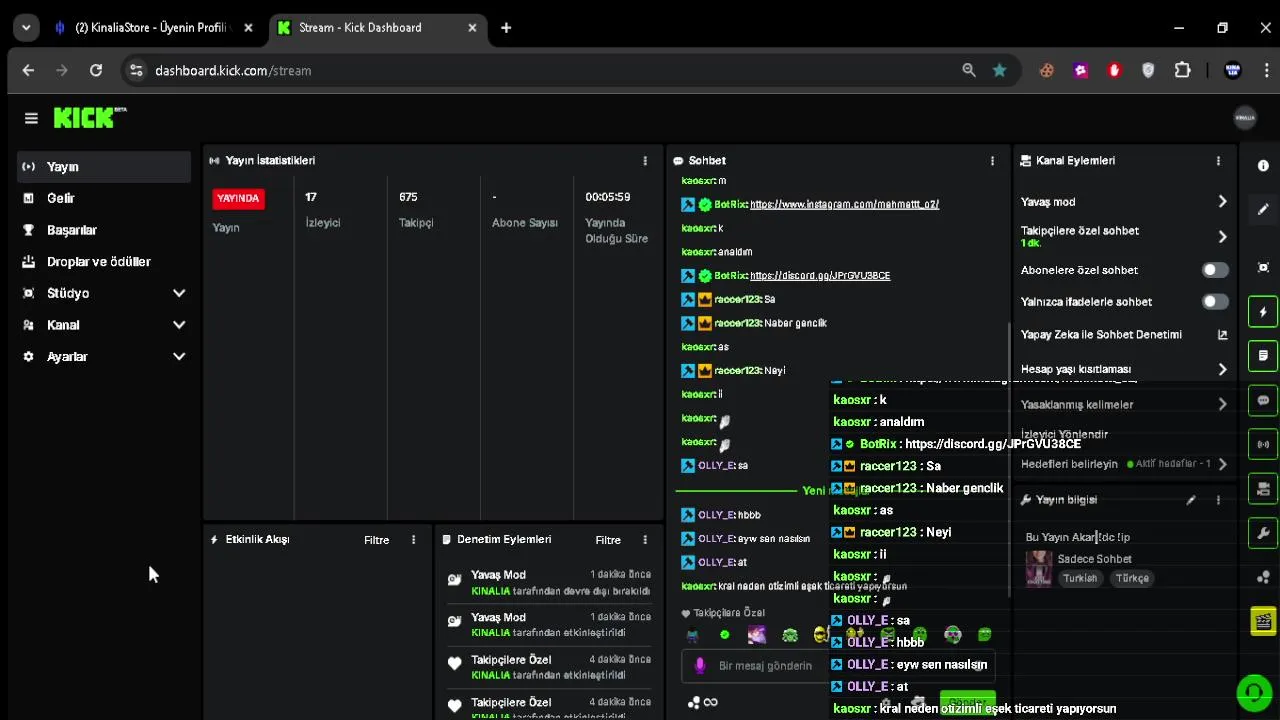Screen dimensions: 1280x720
Task: Open BotRix discord.gg link in Sohbet panel
Action: (820, 276)
